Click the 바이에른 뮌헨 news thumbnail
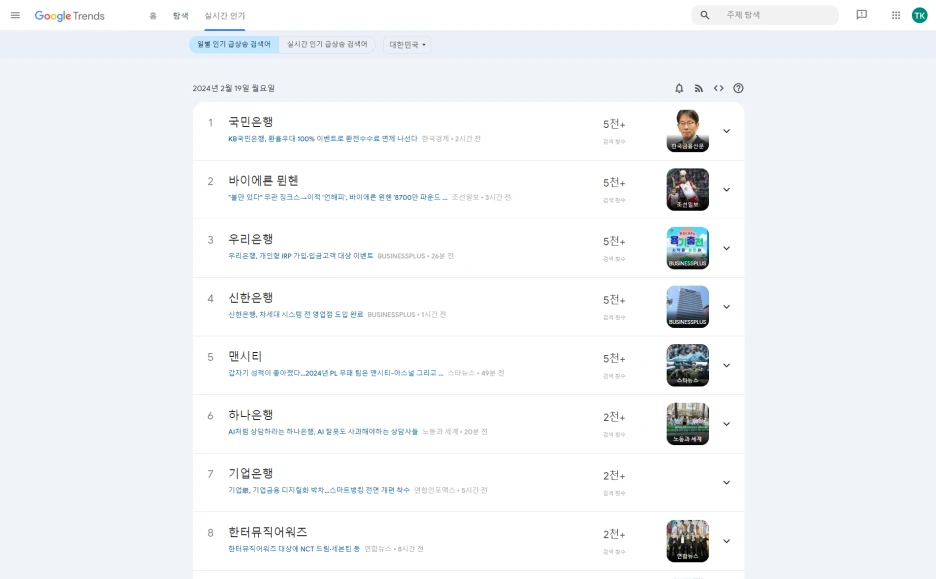This screenshot has height=579, width=936. pos(687,189)
